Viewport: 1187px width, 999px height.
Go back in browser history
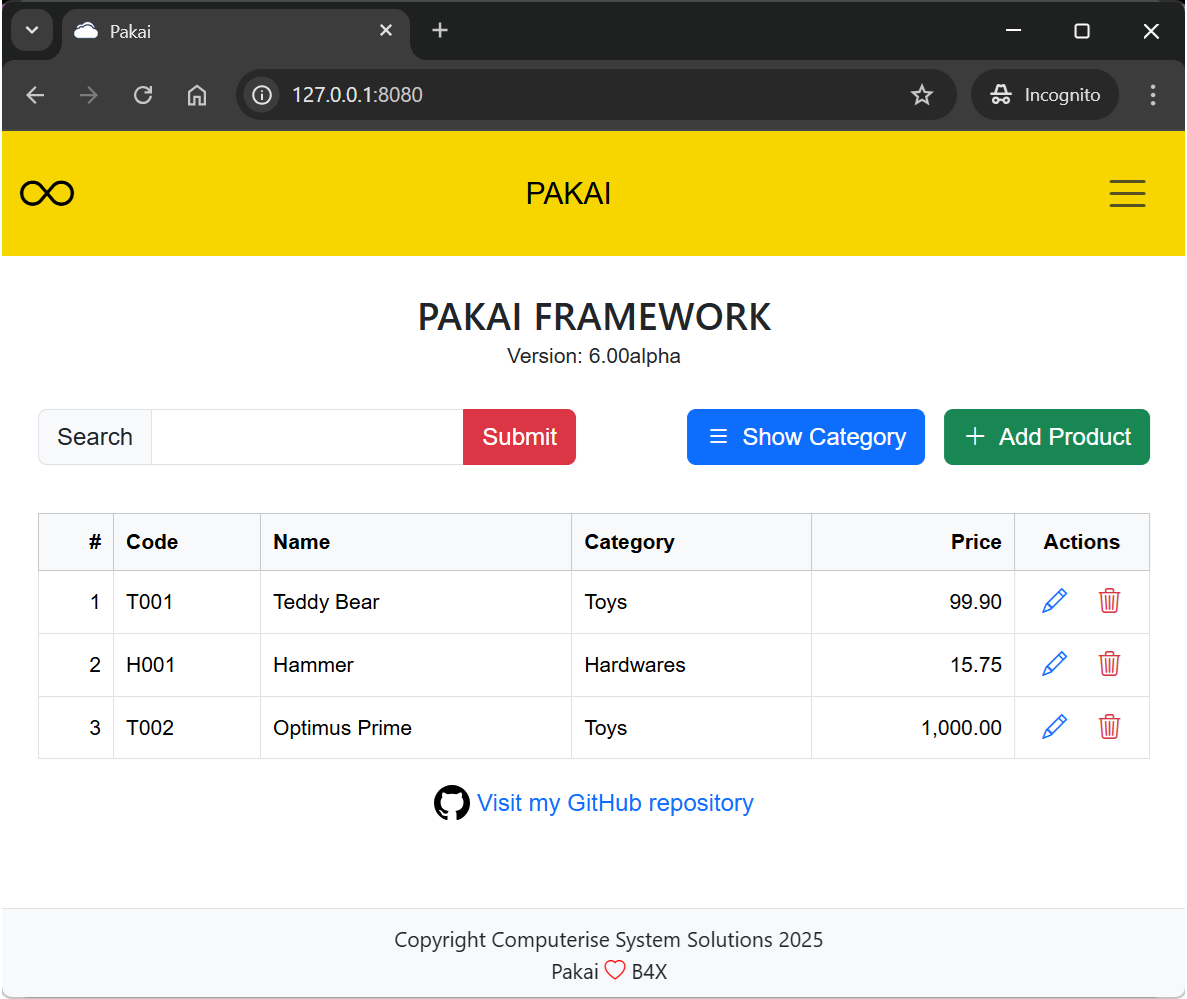36,95
